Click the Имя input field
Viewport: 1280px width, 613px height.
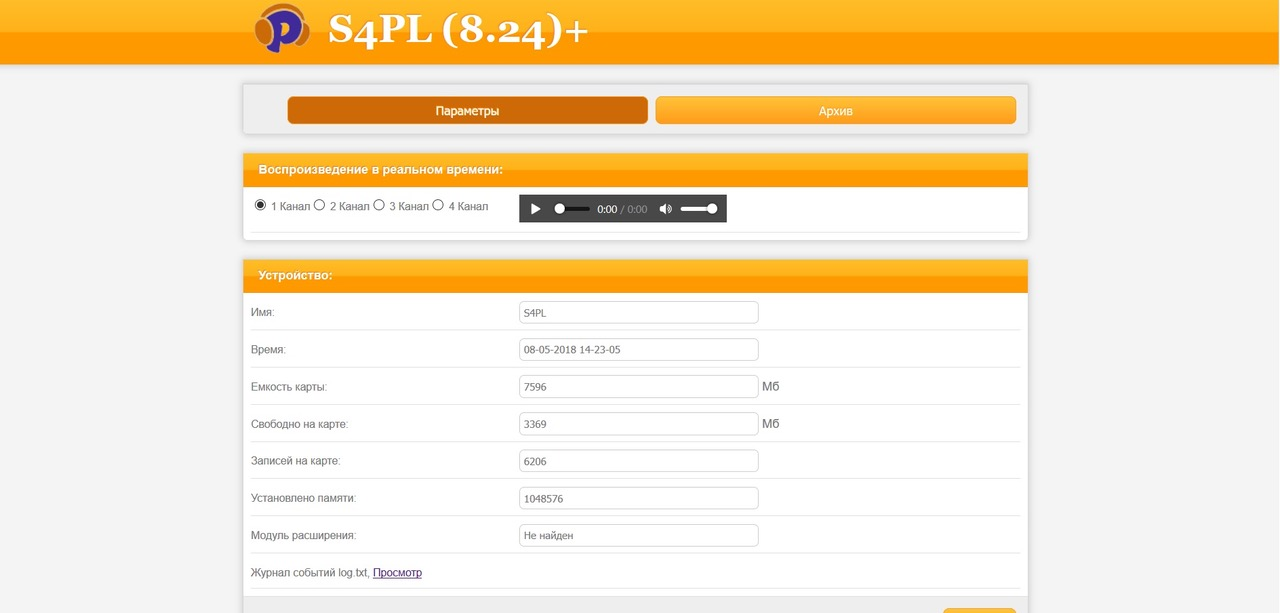tap(638, 313)
